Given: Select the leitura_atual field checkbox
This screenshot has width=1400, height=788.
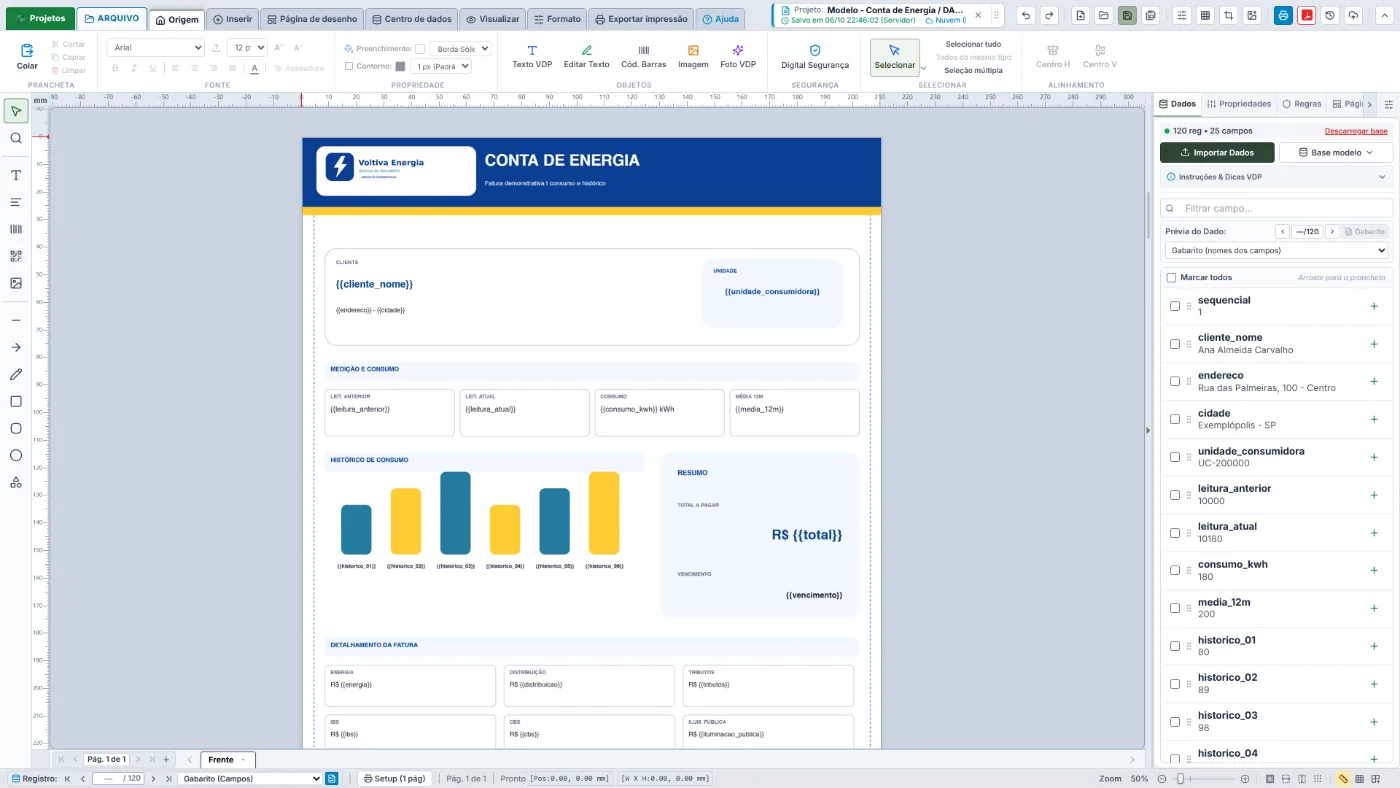Looking at the screenshot, I should click(1175, 532).
